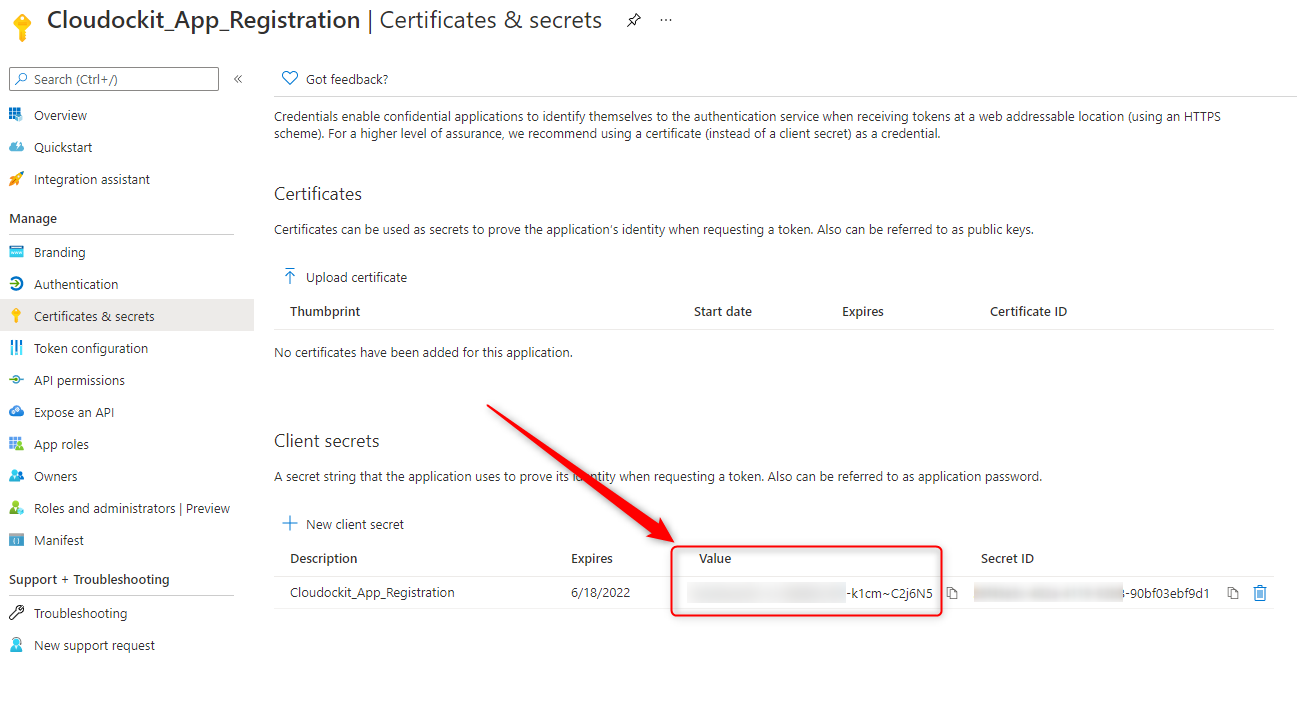Copy the client secret Value
The width and height of the screenshot is (1297, 703).
coord(951,592)
